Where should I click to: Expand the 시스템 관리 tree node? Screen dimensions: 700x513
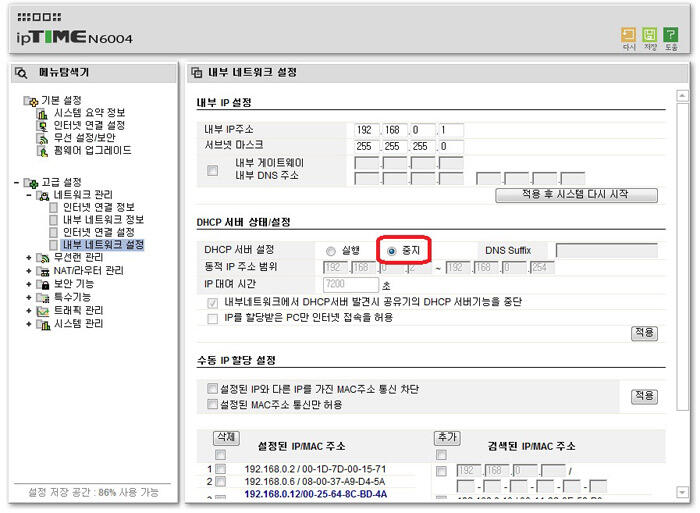[x=29, y=324]
